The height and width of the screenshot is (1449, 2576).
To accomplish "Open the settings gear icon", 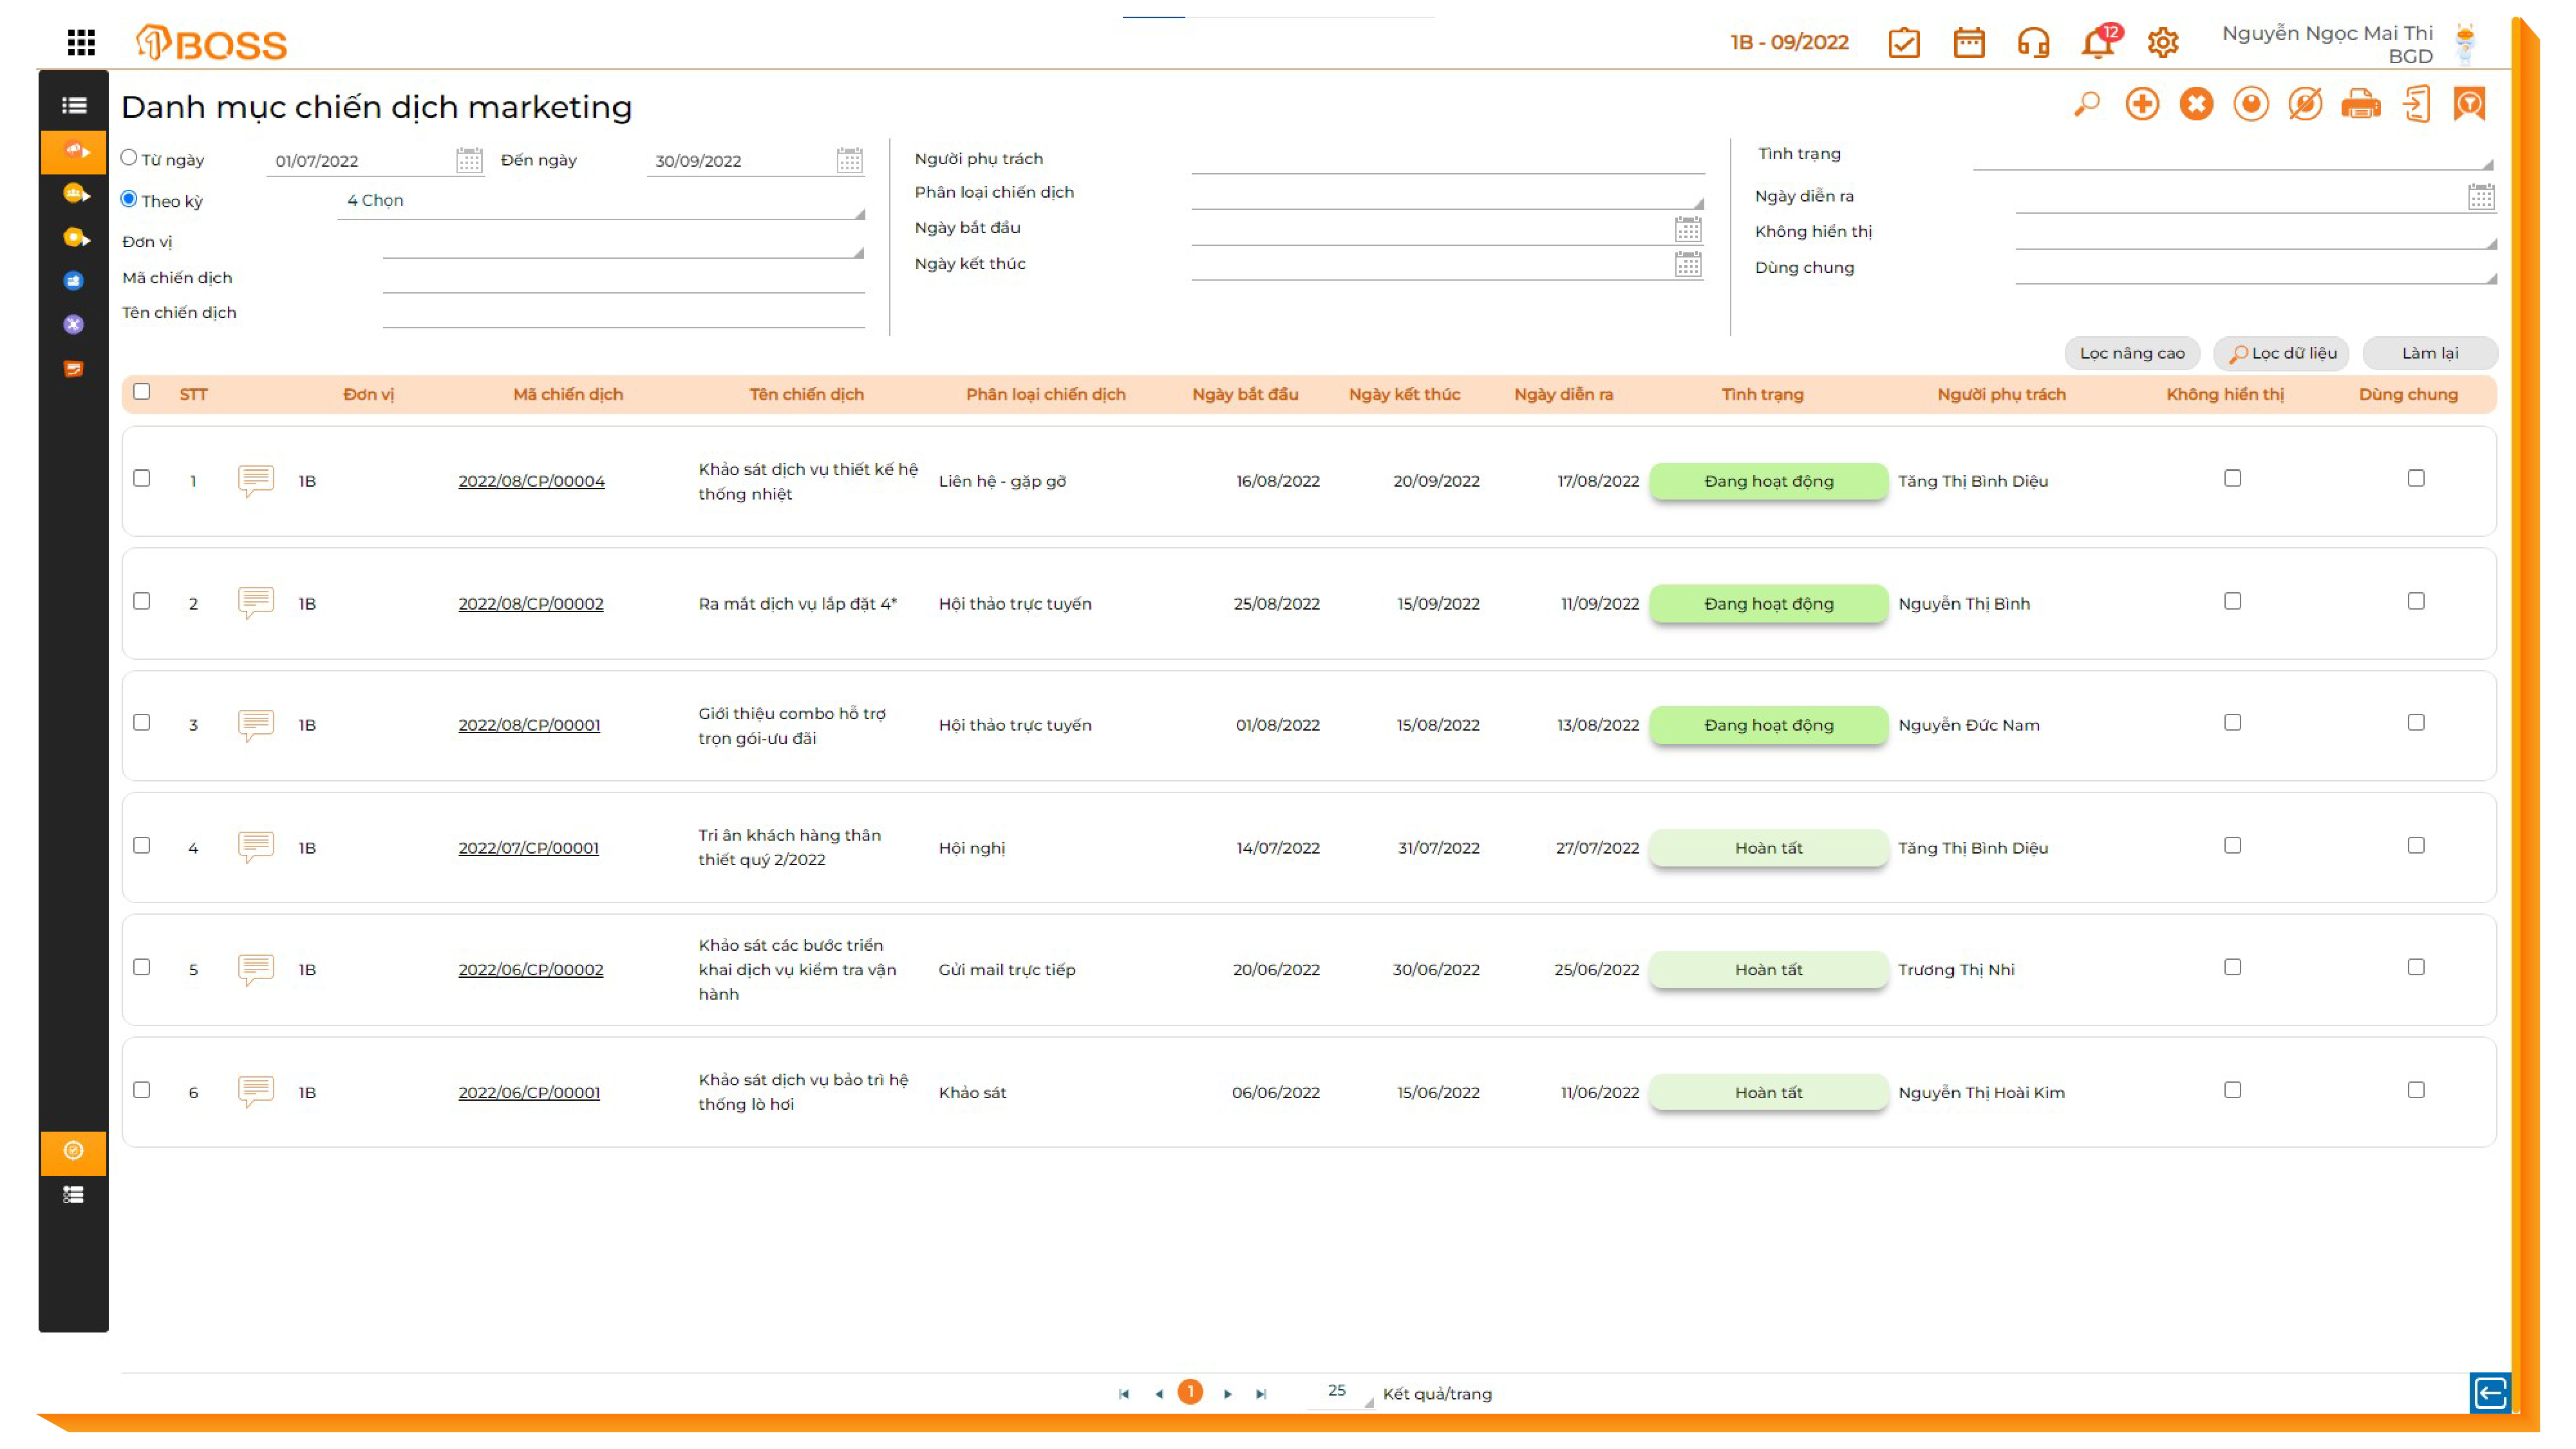I will (2162, 43).
